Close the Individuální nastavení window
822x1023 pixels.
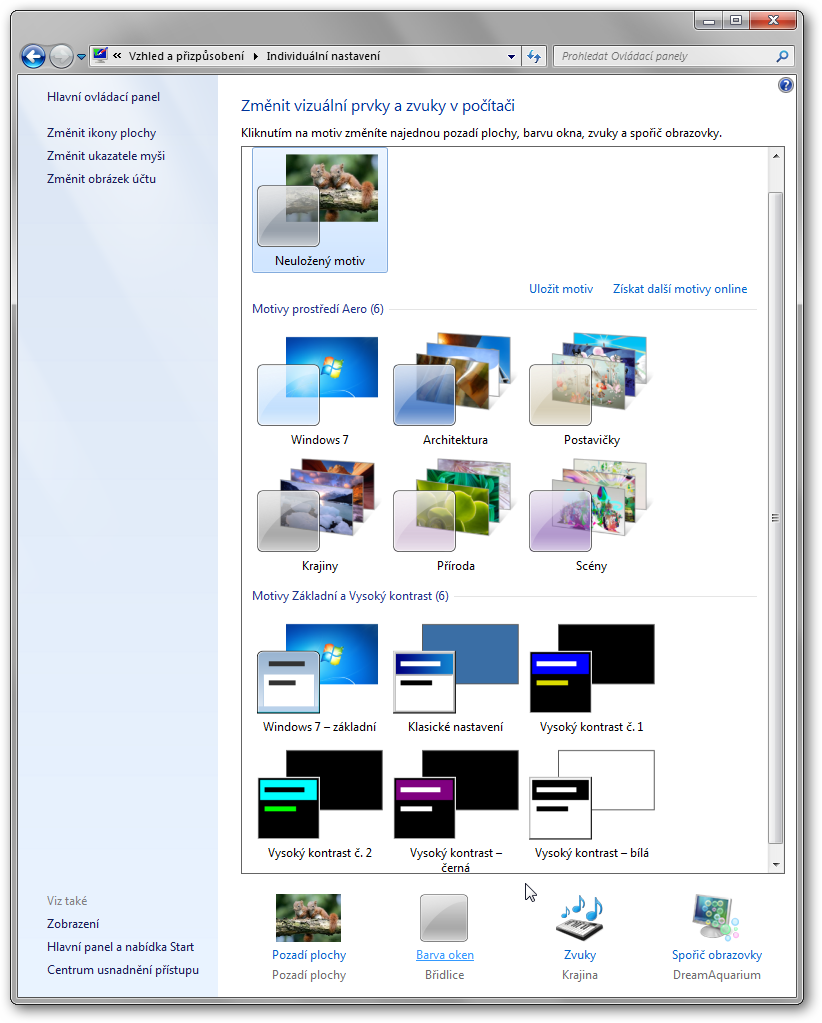tap(773, 21)
